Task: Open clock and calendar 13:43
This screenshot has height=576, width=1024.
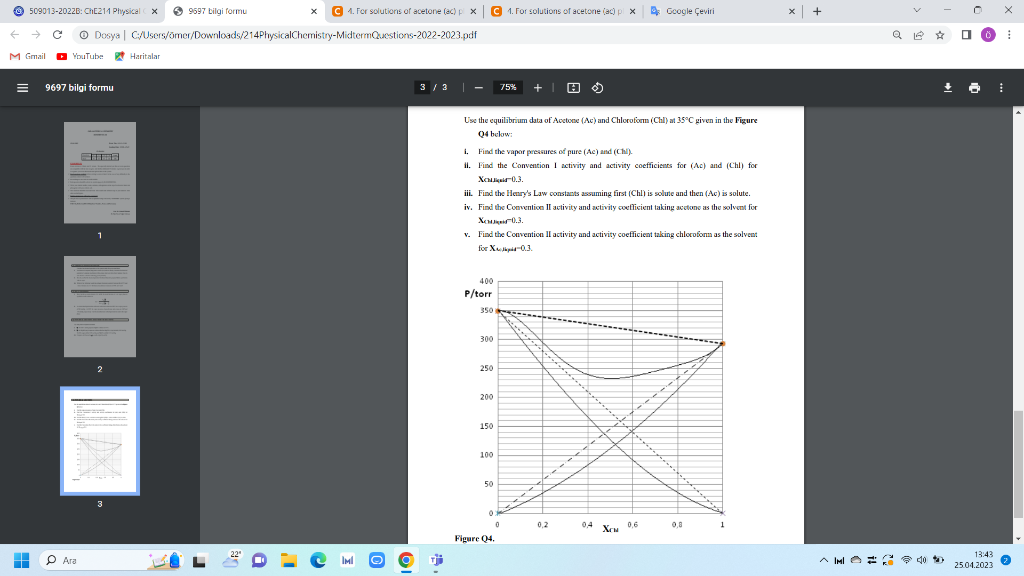Action: (x=974, y=560)
